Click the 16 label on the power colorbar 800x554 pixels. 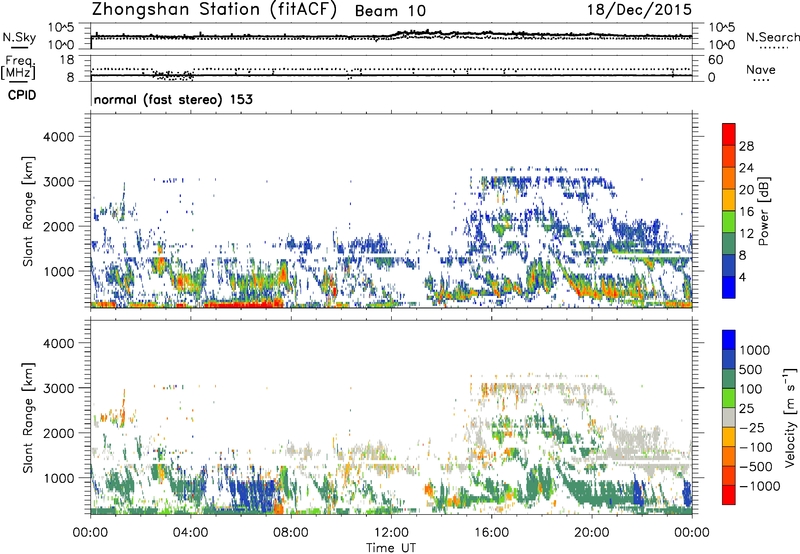point(746,212)
